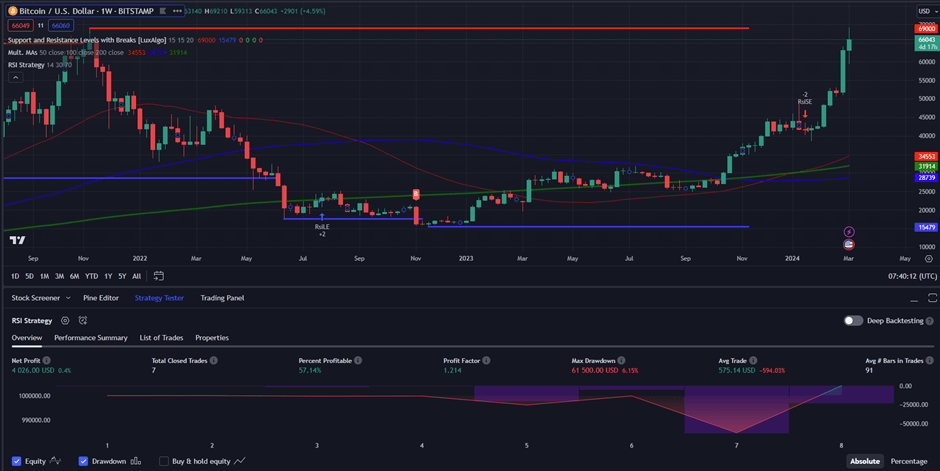Turn on Deep Backtesting toggle
This screenshot has height=471, width=940.
tap(853, 321)
